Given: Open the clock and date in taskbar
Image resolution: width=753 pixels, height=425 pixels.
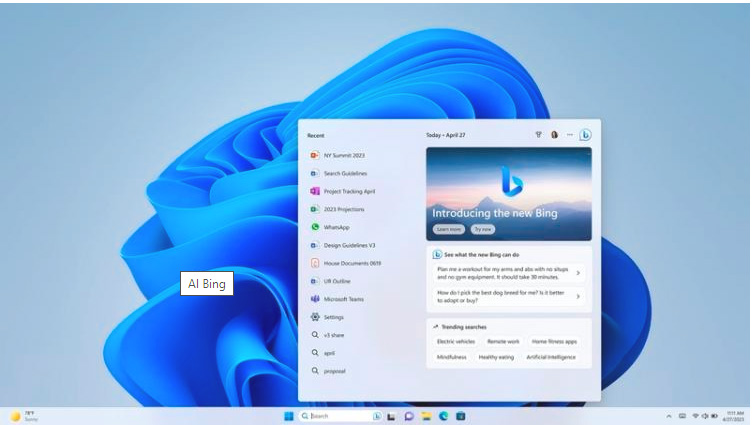Looking at the screenshot, I should click(735, 416).
